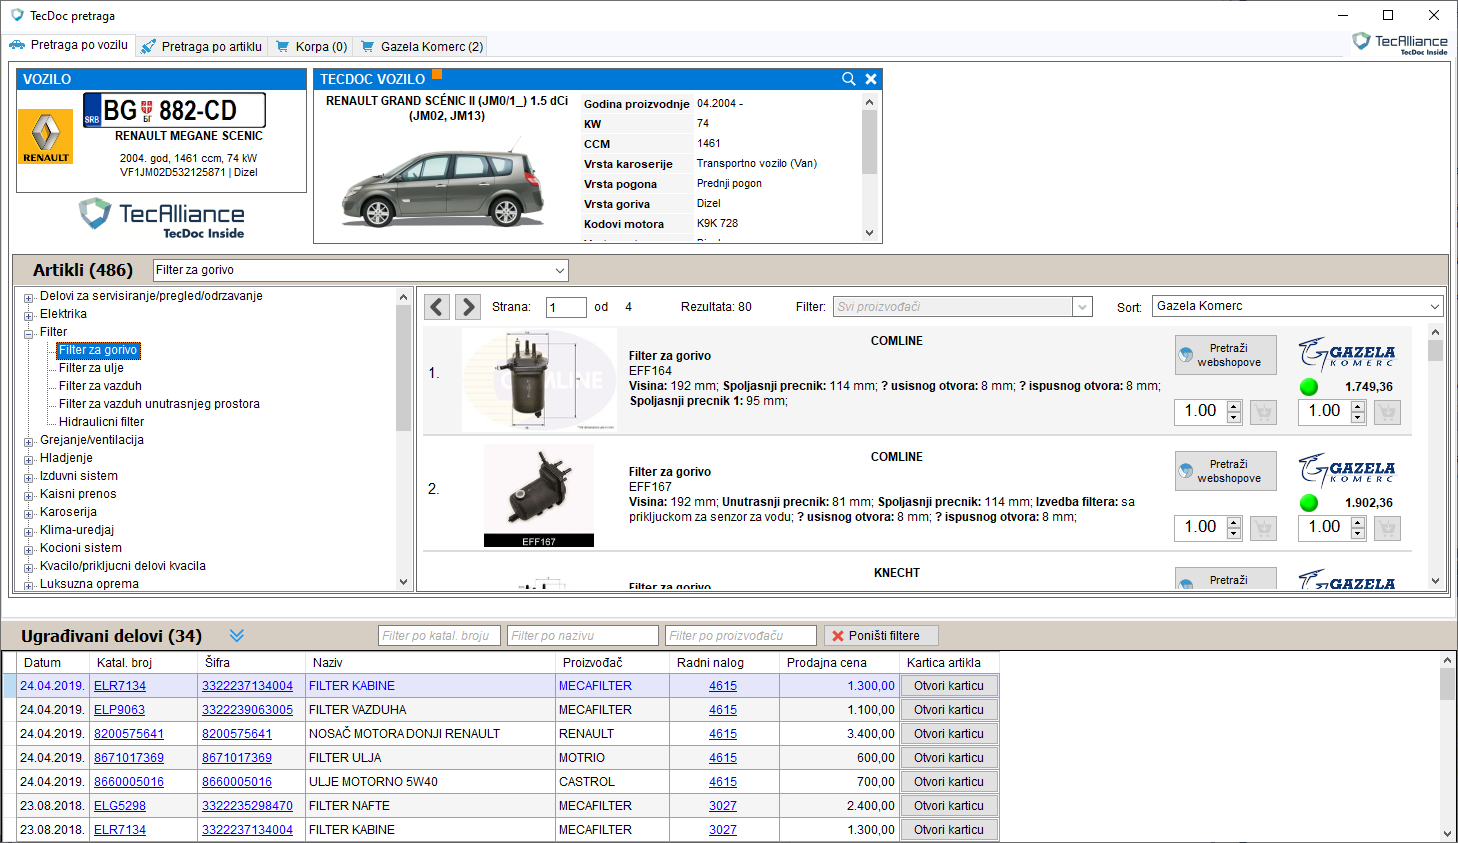Image resolution: width=1458 pixels, height=843 pixels.
Task: Collapse Ugrađivani delovi with double chevron
Action: pos(236,636)
